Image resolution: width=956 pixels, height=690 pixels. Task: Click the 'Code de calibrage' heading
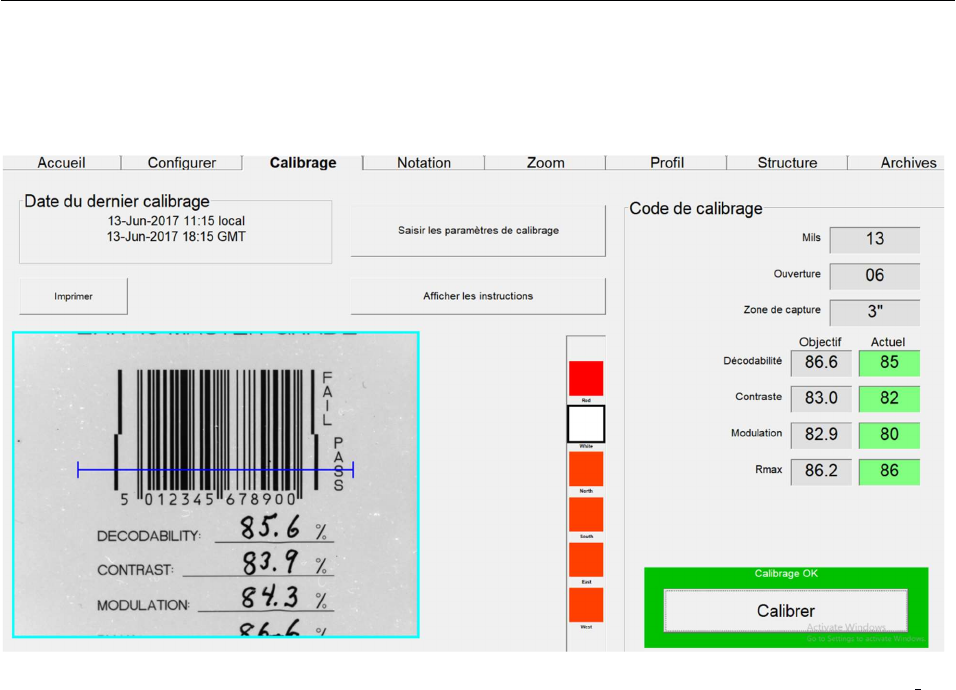click(x=696, y=208)
